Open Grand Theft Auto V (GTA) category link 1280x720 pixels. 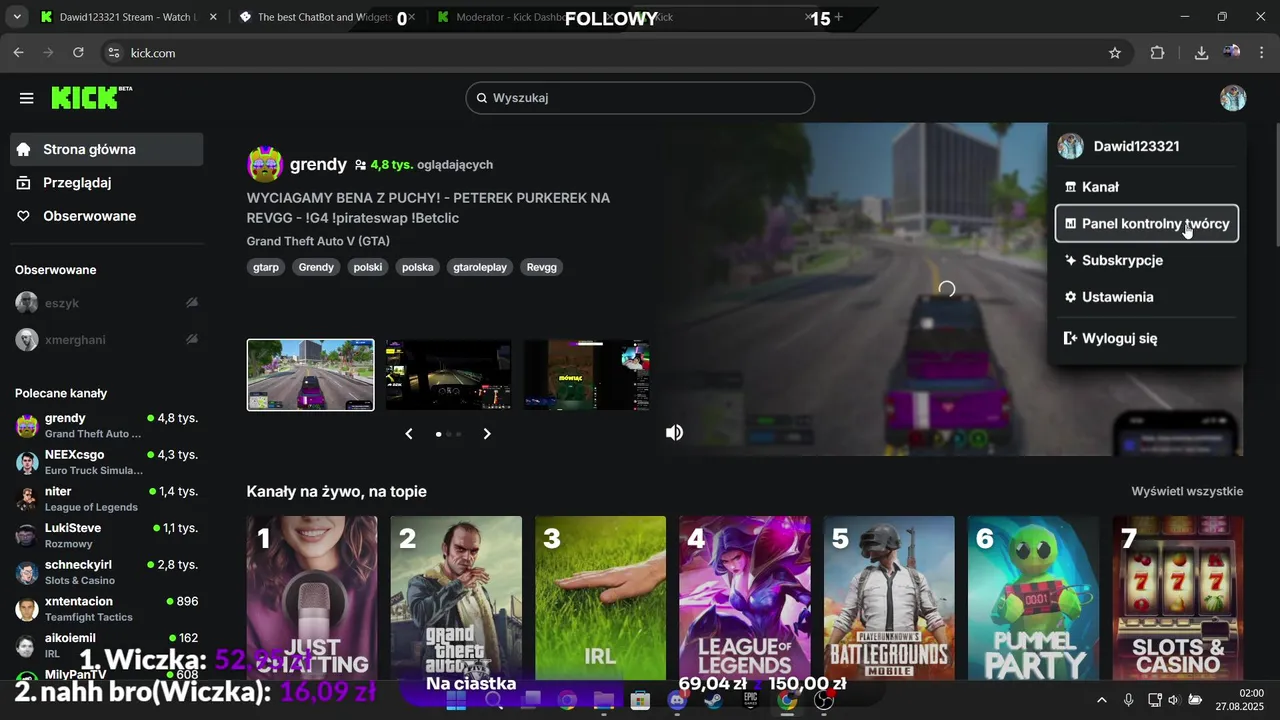coord(318,241)
